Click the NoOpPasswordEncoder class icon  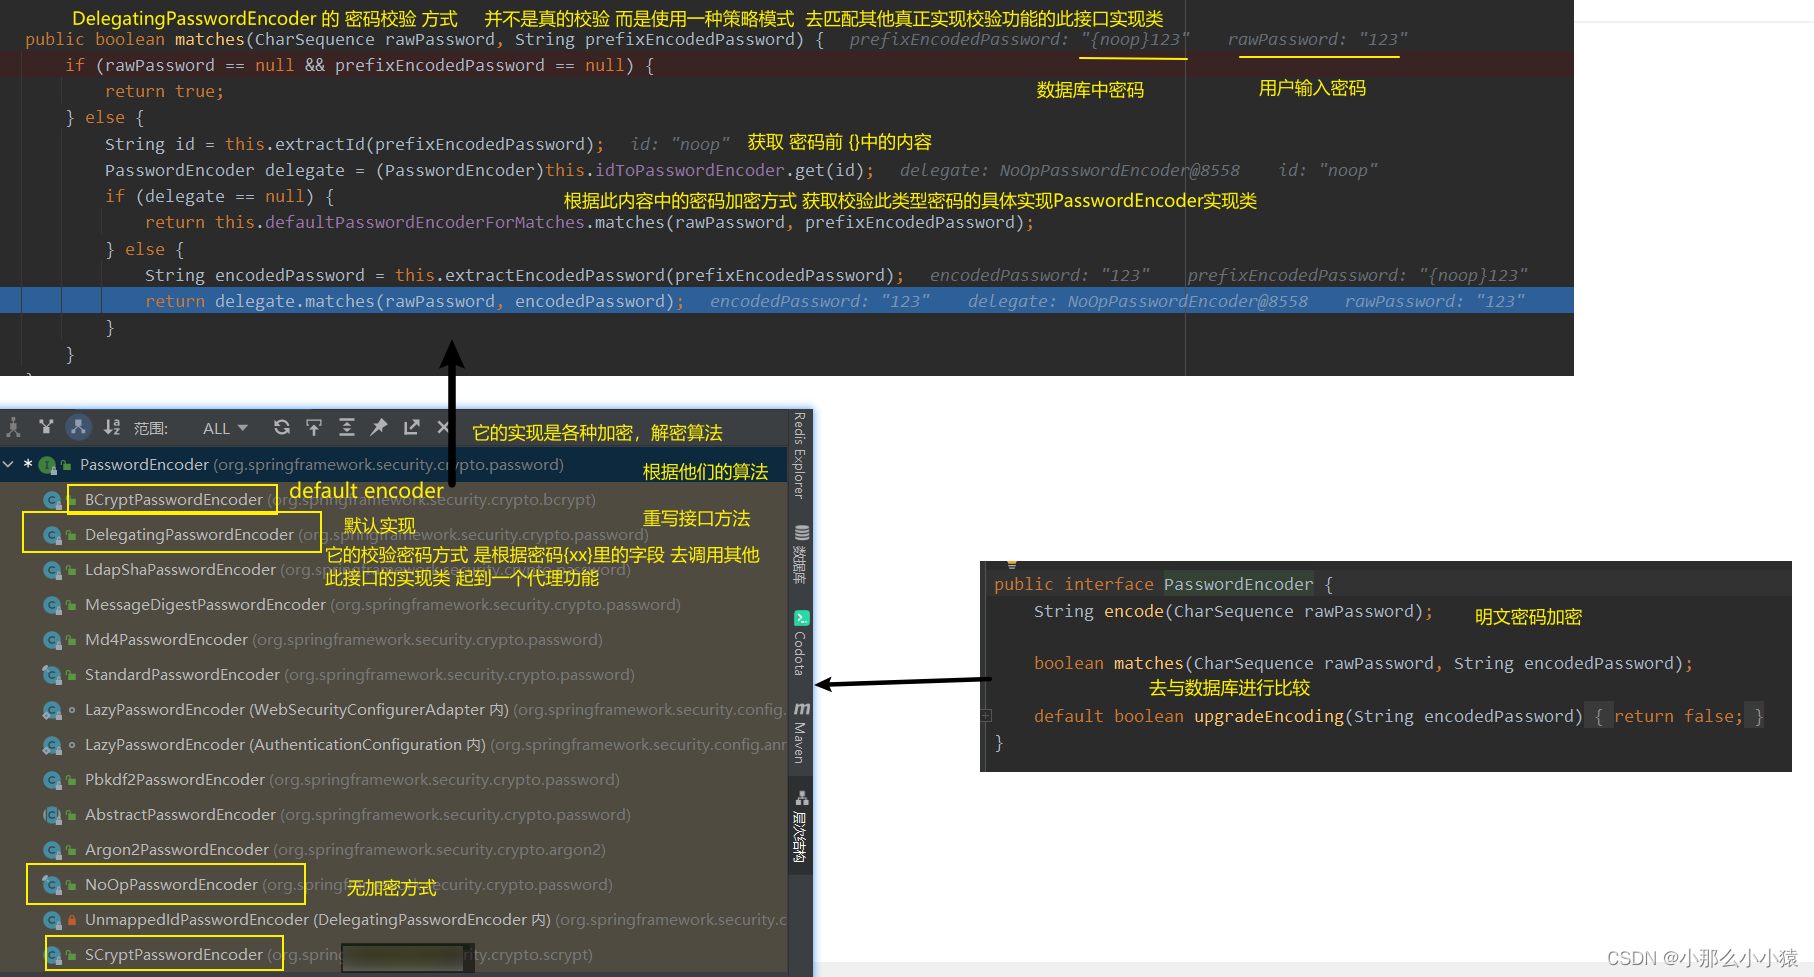[52, 885]
